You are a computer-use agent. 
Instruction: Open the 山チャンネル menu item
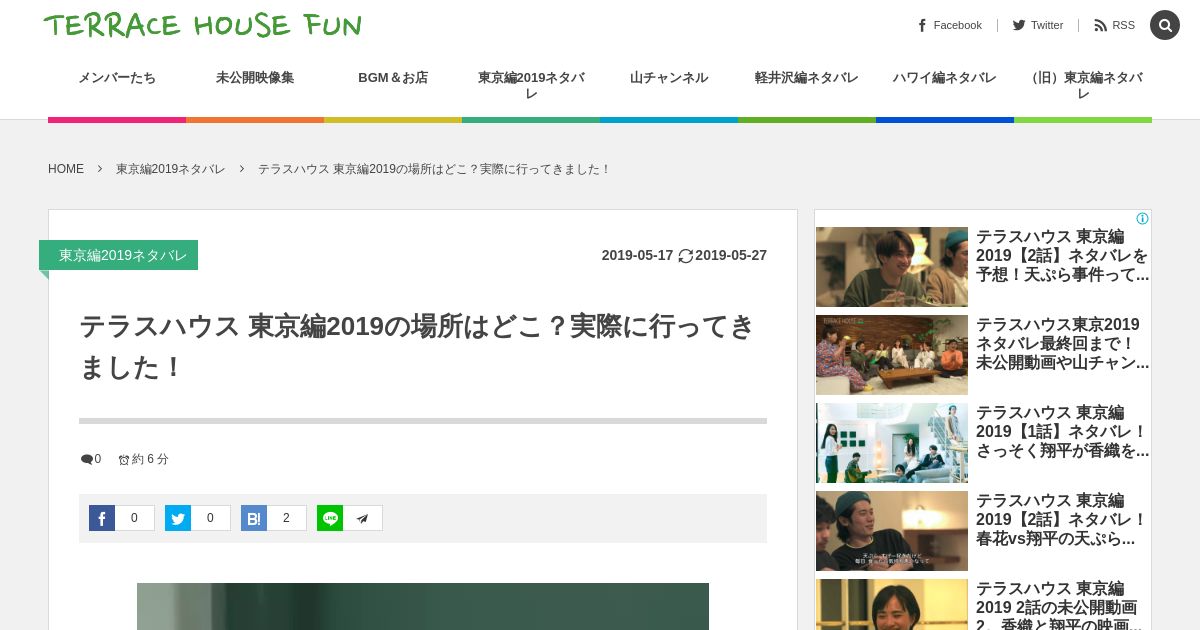coord(669,85)
